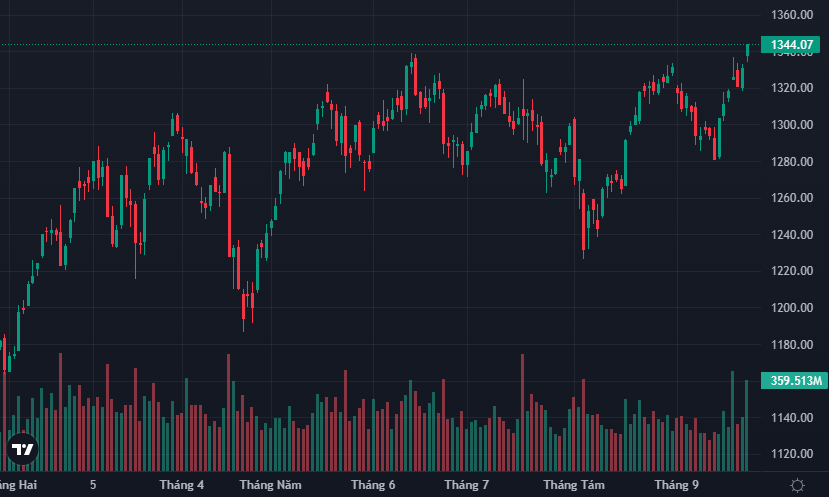The image size is (829, 497).
Task: Click the TradingView logo icon
Action: pos(22,450)
